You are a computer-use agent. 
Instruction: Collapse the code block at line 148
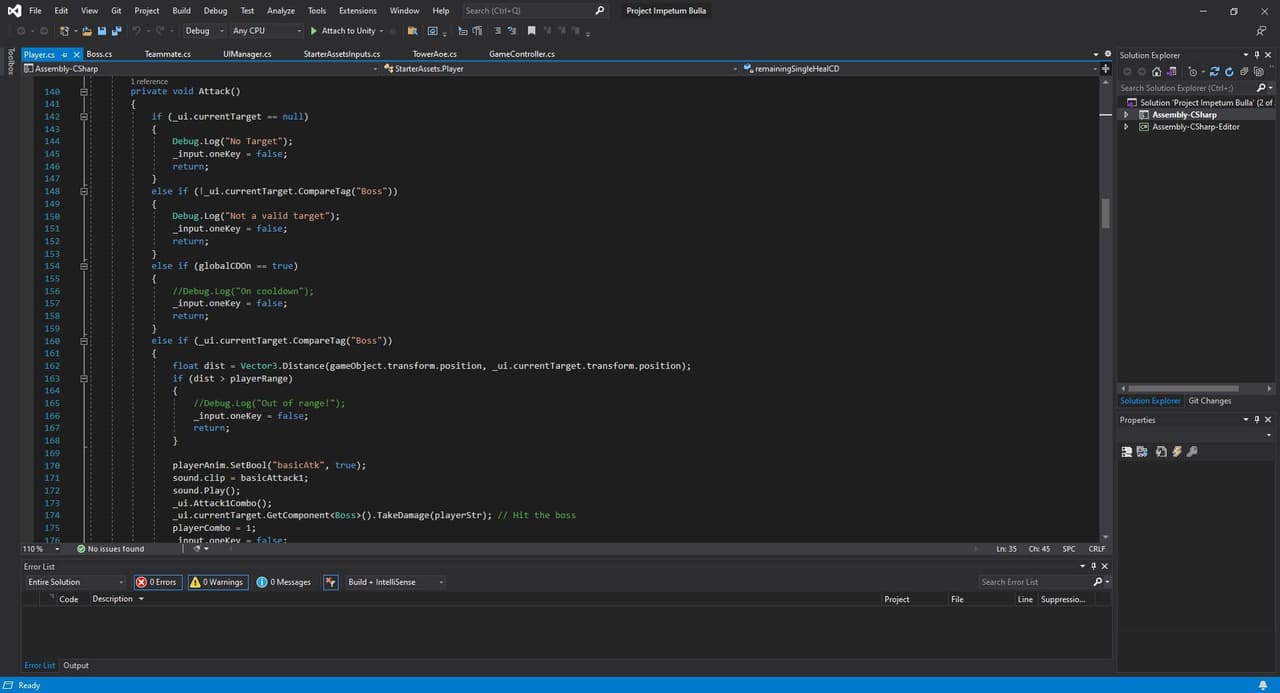pos(84,191)
